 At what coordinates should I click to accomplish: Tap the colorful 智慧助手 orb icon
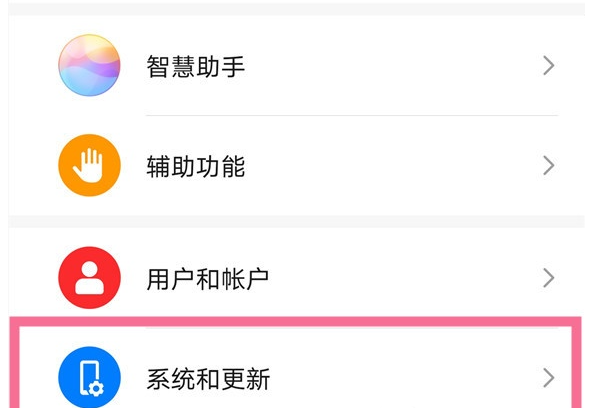pos(89,65)
